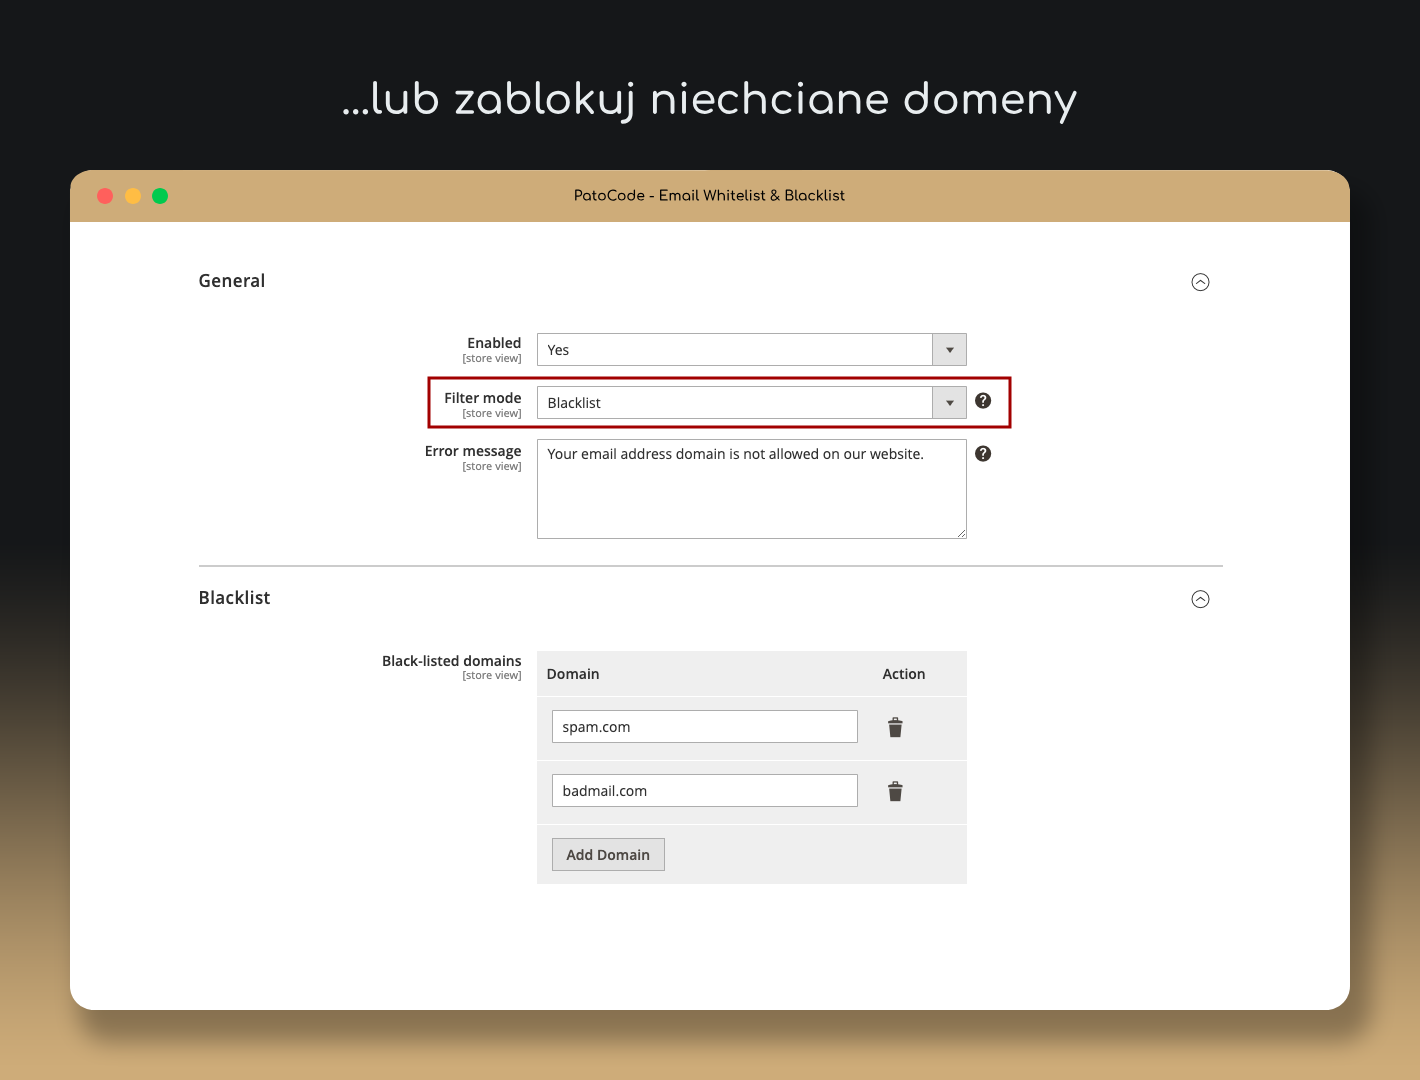The height and width of the screenshot is (1080, 1420).
Task: Click the Blacklist section heading
Action: [234, 598]
